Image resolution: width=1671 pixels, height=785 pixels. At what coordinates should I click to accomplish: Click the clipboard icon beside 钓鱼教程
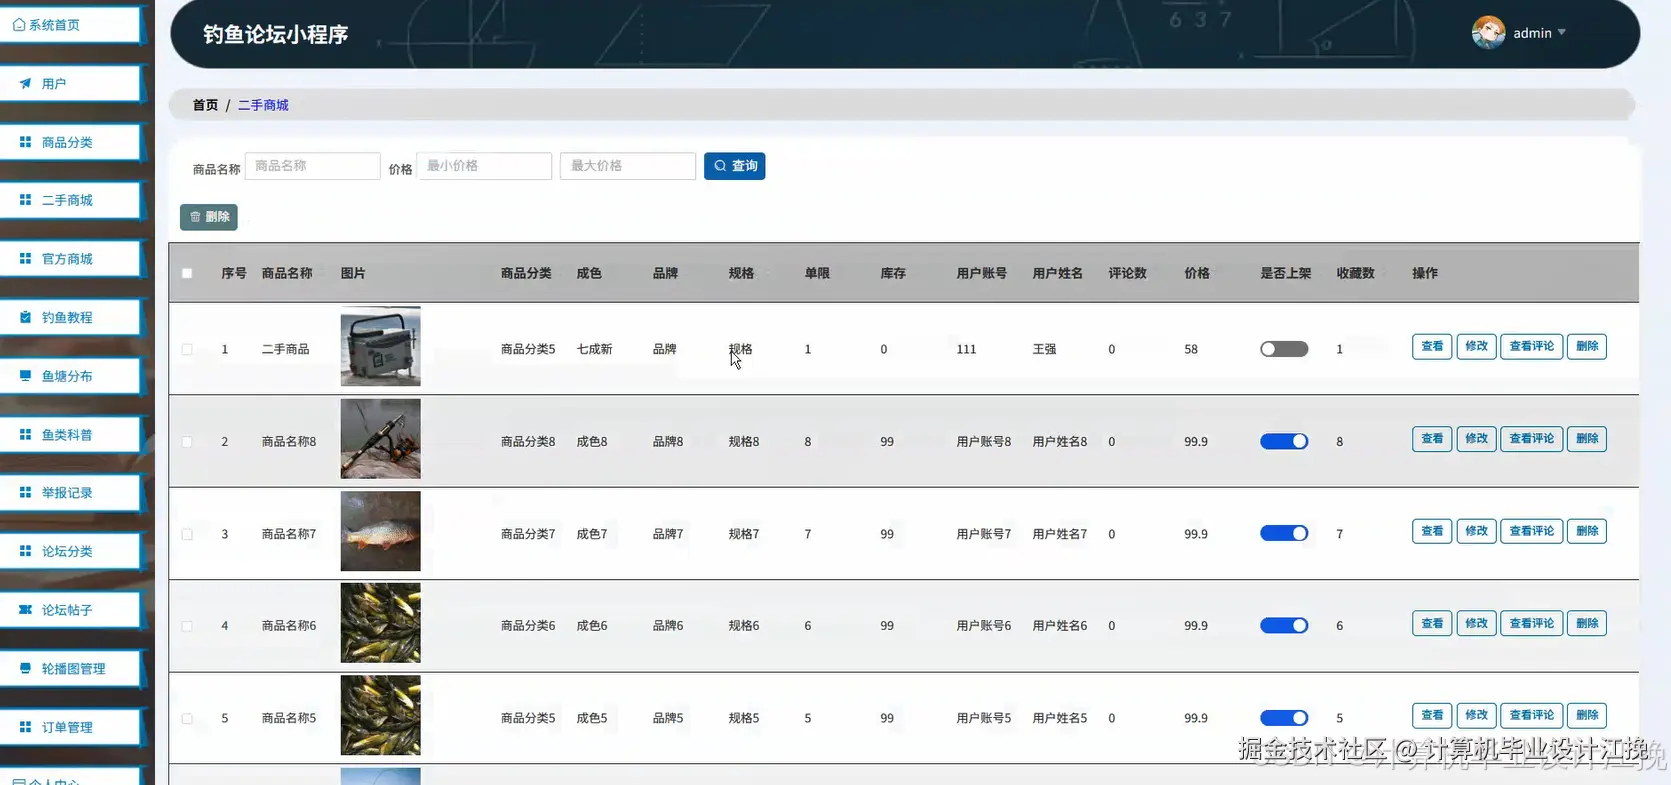coord(25,317)
